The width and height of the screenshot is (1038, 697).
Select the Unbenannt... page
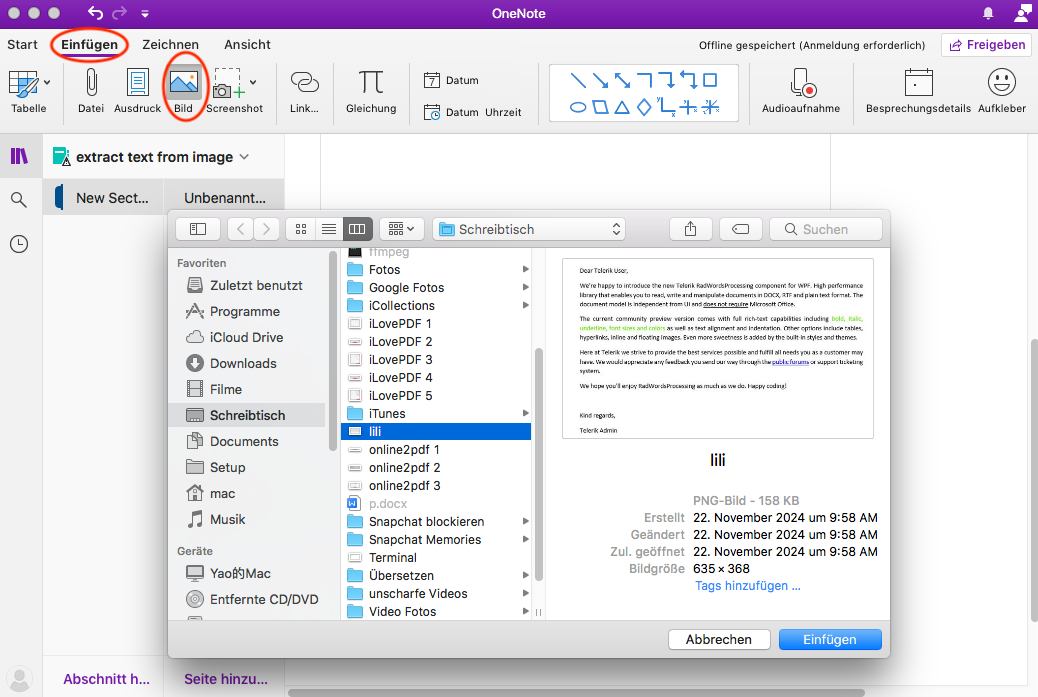point(224,197)
